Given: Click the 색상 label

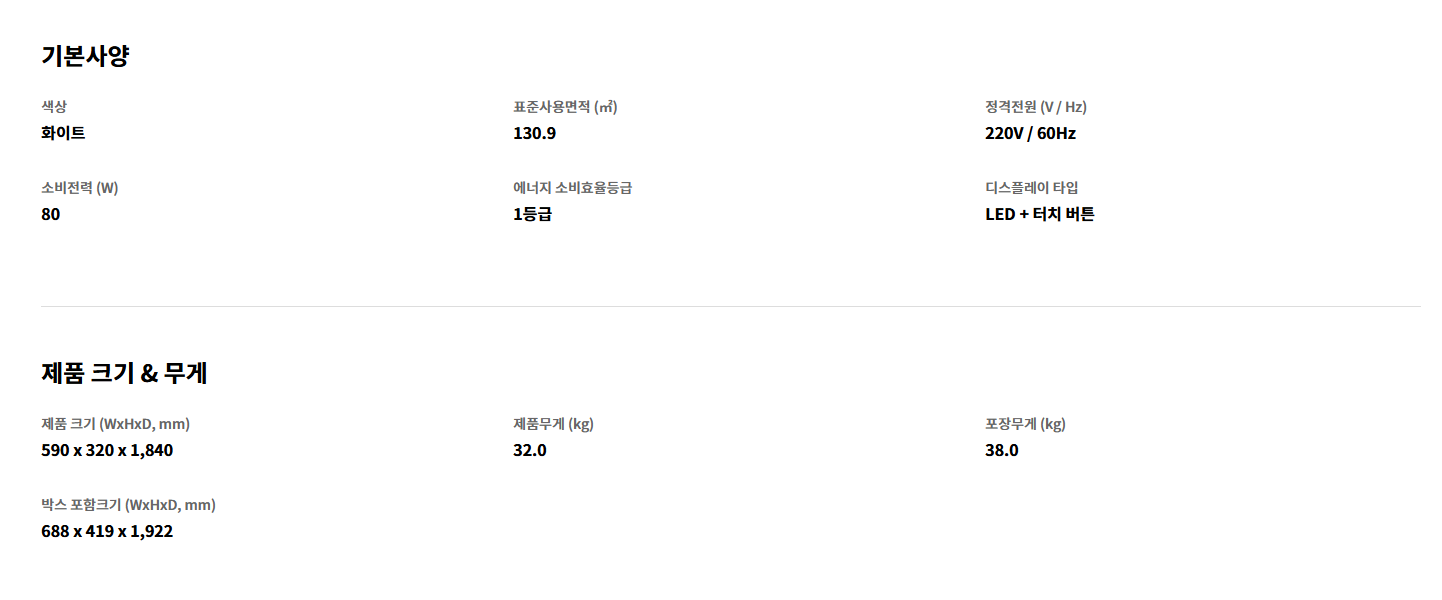Looking at the screenshot, I should click(54, 107).
